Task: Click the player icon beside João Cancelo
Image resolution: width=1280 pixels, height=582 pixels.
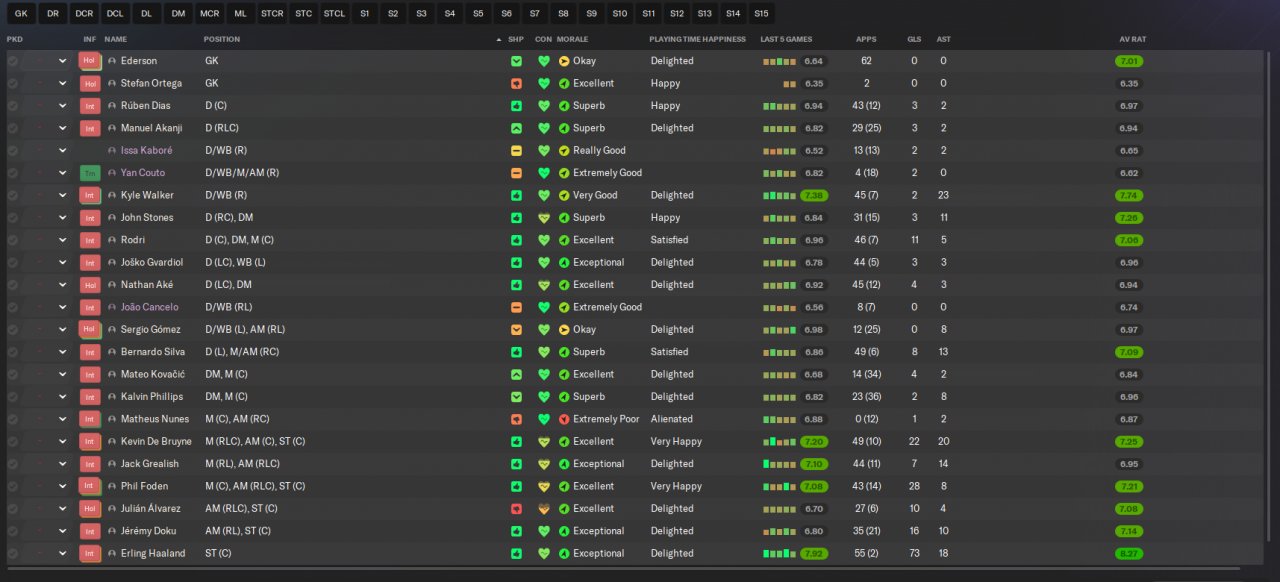Action: click(x=112, y=307)
